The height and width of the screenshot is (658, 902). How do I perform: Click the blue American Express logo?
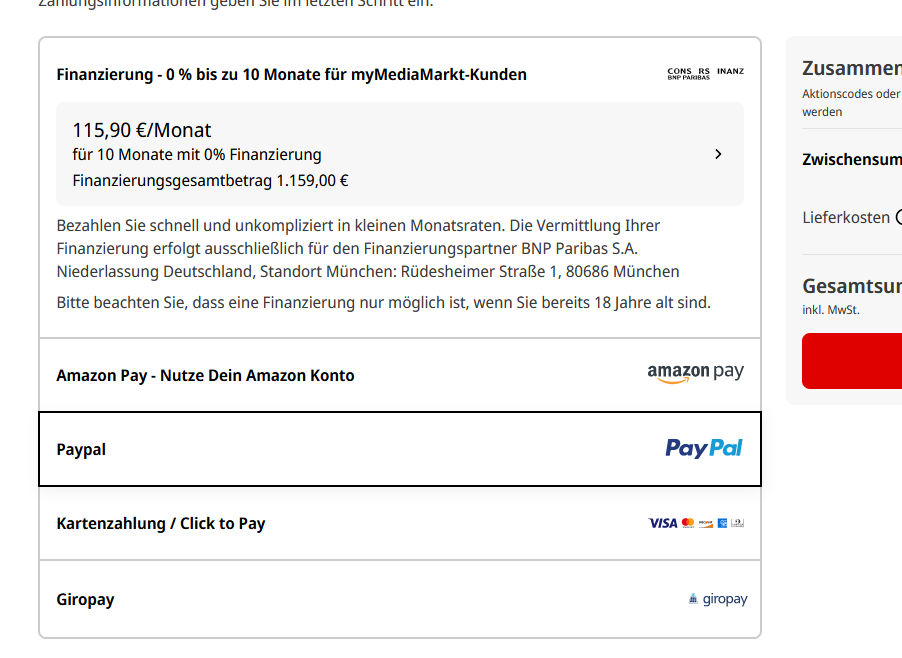(x=723, y=523)
